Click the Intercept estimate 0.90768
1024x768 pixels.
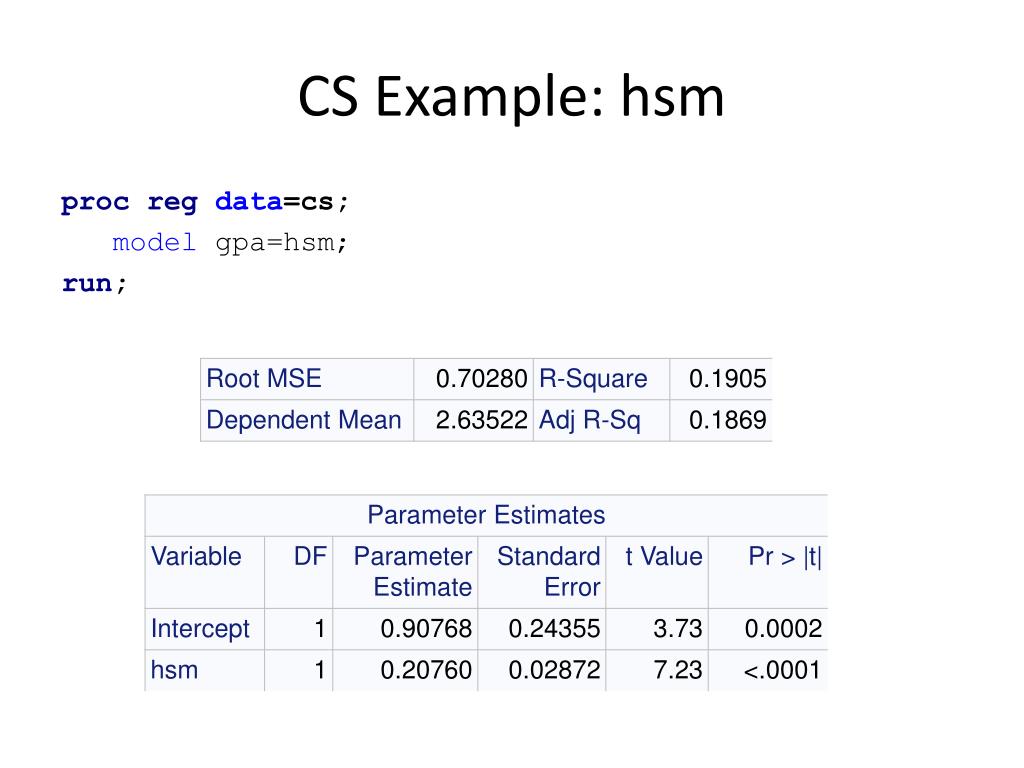(x=426, y=629)
